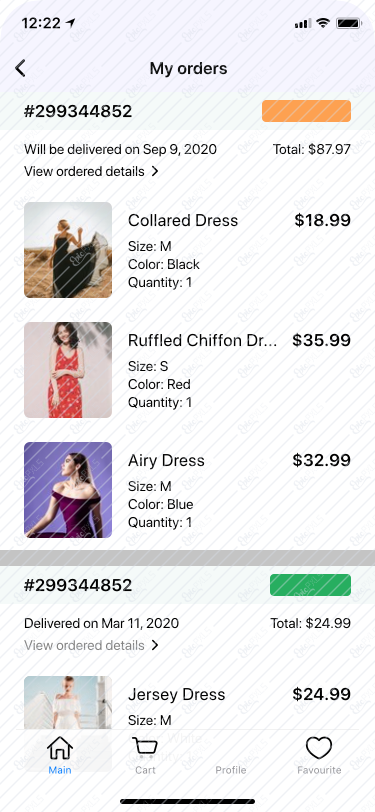Expand chevron next to first View ordered details

(155, 171)
